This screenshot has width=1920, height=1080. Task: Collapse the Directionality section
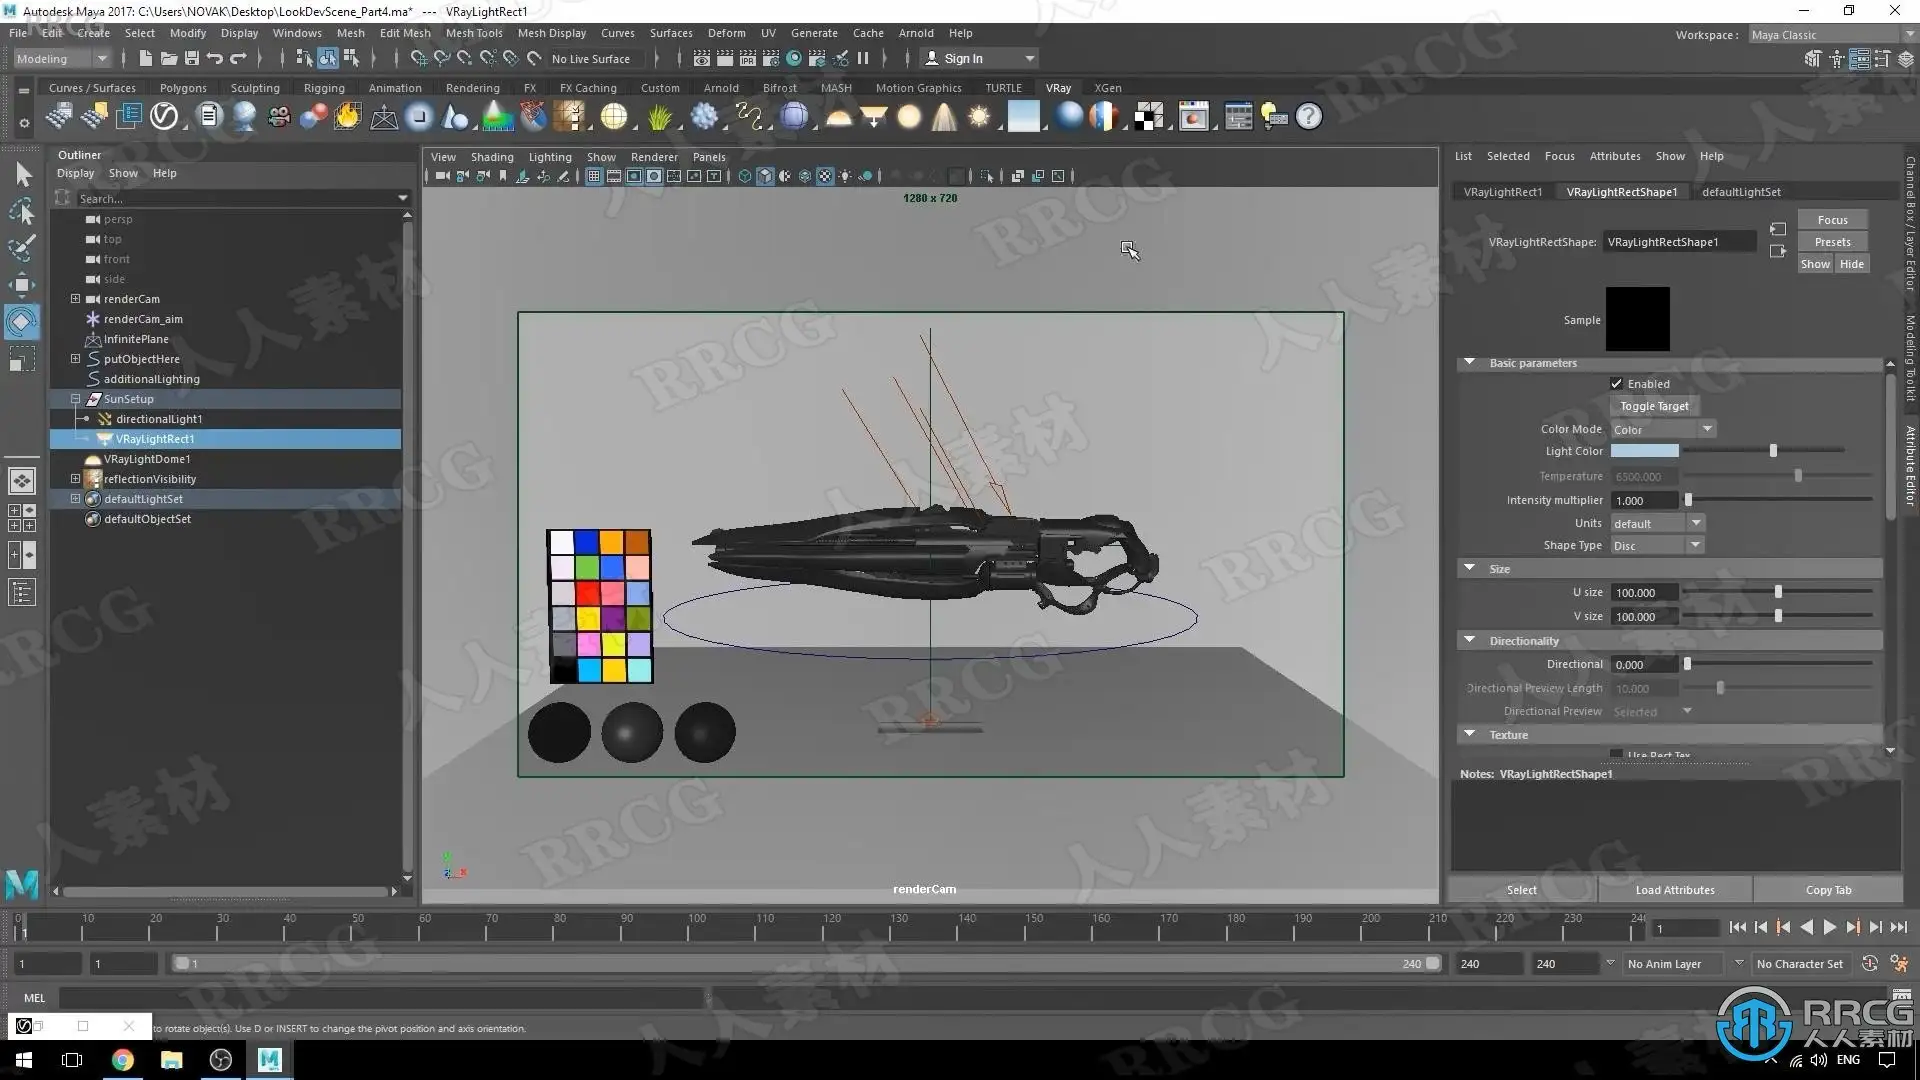point(1469,640)
